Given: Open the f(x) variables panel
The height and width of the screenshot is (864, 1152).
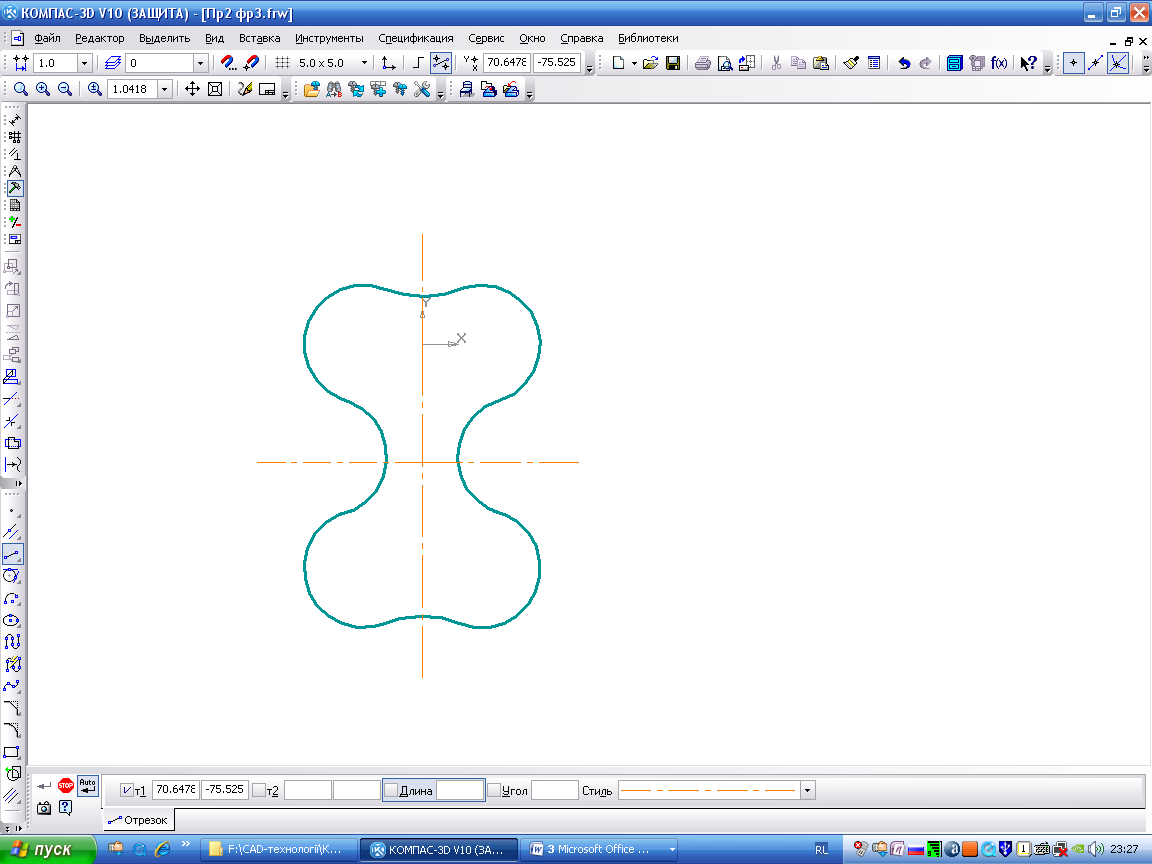Looking at the screenshot, I should [999, 63].
